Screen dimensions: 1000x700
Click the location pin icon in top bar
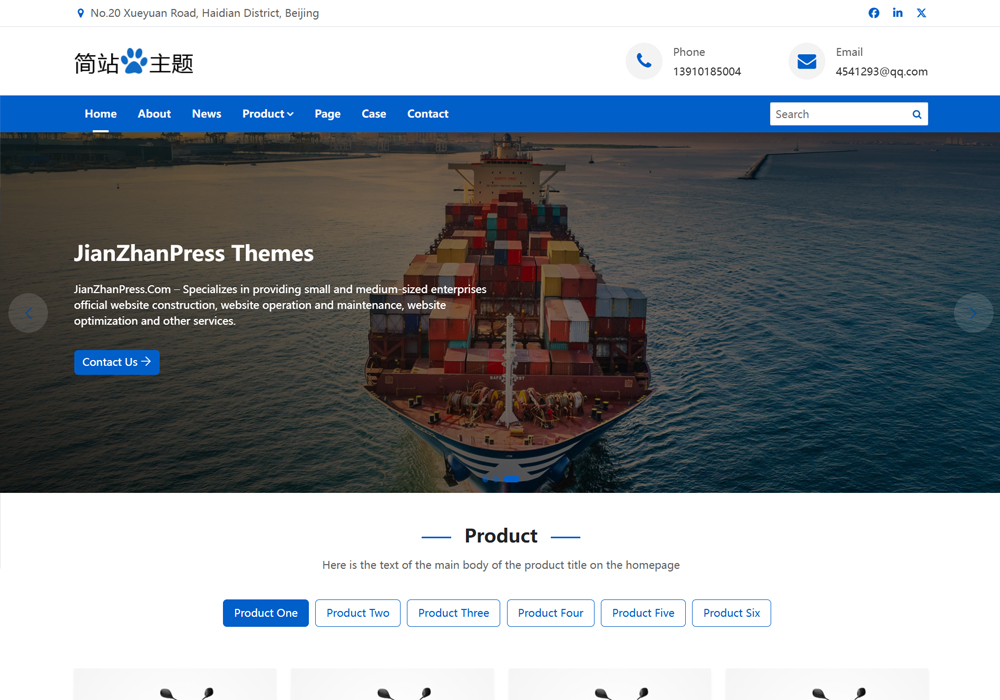coord(80,13)
